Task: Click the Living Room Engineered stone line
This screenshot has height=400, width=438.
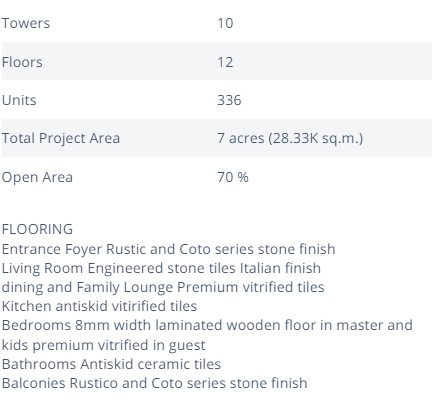Action: point(161,268)
